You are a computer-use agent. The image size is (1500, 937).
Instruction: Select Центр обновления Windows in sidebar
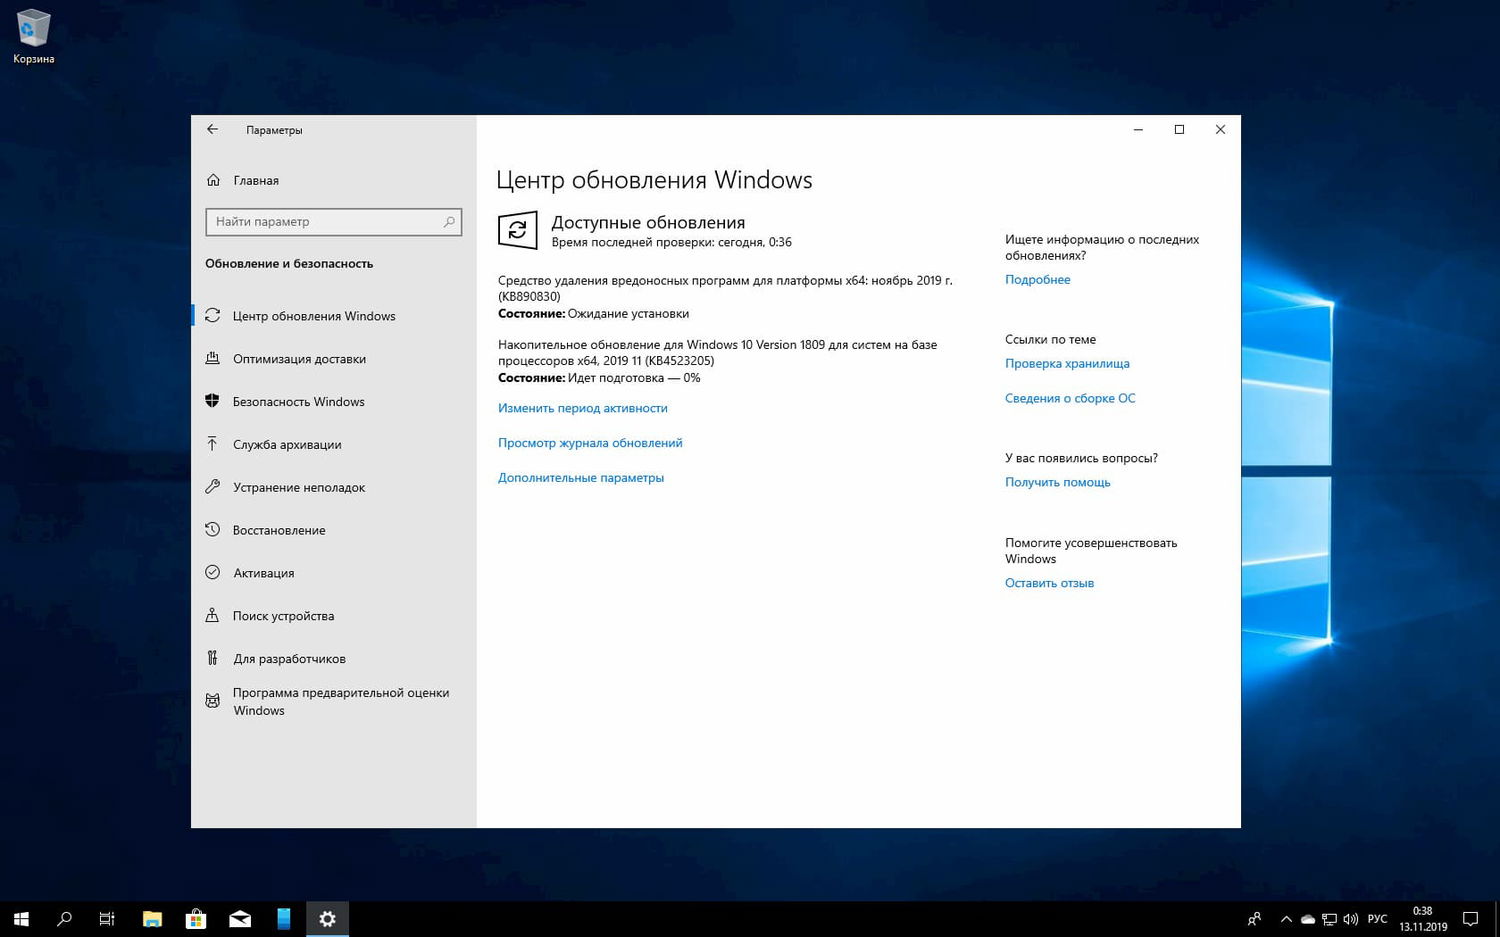314,315
